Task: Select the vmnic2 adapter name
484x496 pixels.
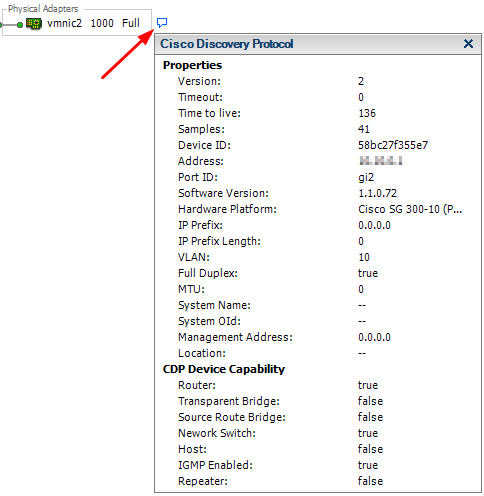Action: pos(65,23)
